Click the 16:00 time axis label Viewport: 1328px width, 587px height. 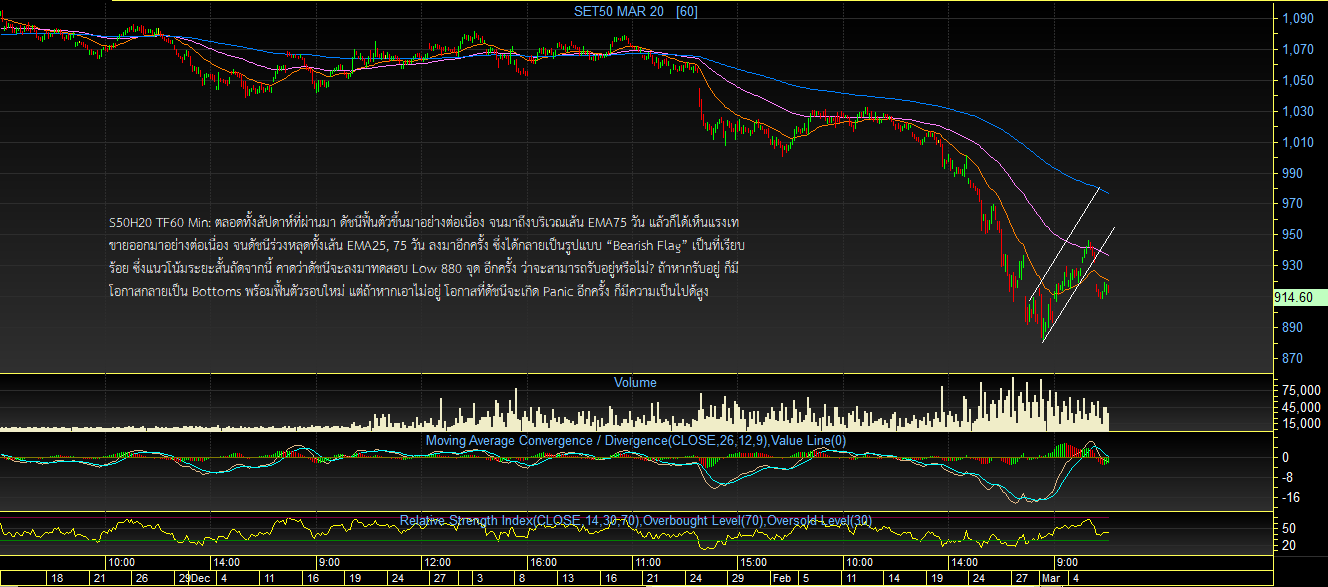coord(542,562)
